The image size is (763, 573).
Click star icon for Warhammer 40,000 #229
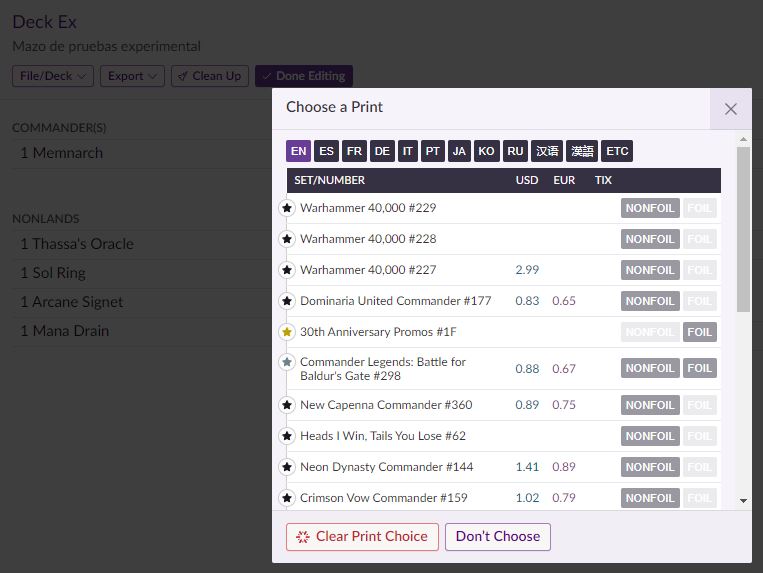[287, 208]
